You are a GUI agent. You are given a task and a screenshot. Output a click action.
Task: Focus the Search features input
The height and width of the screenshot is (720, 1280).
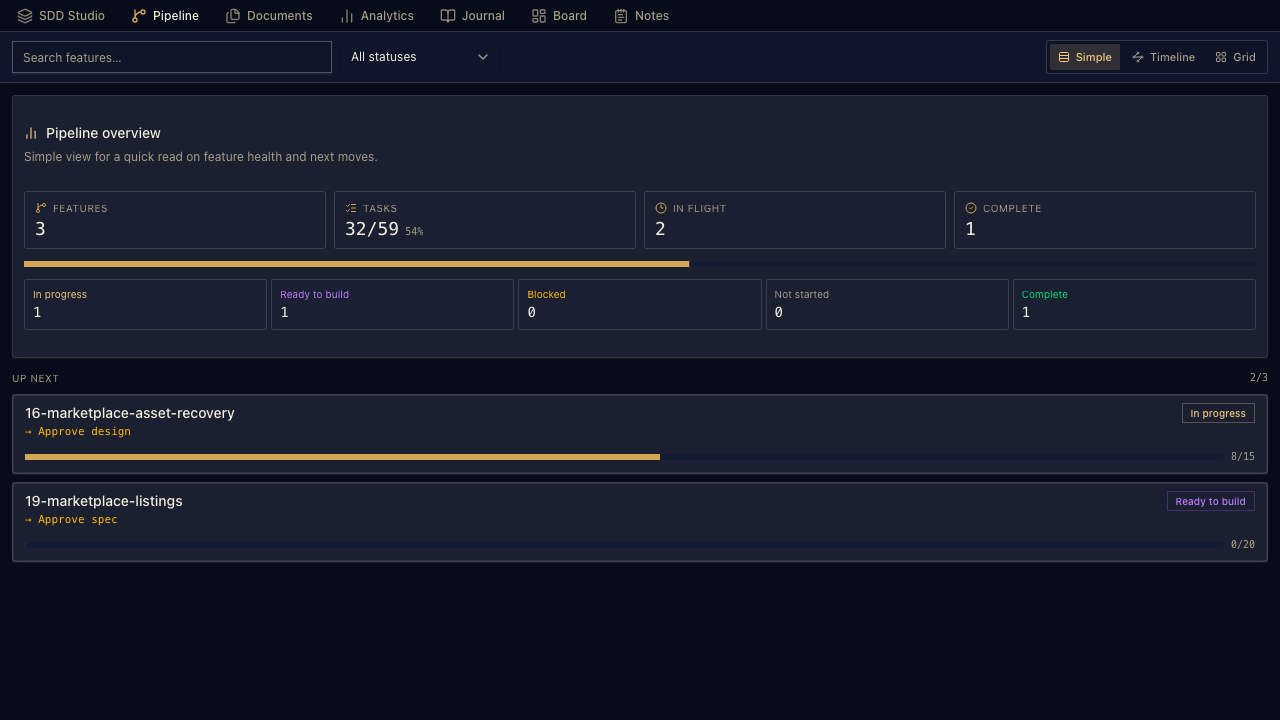pos(172,57)
